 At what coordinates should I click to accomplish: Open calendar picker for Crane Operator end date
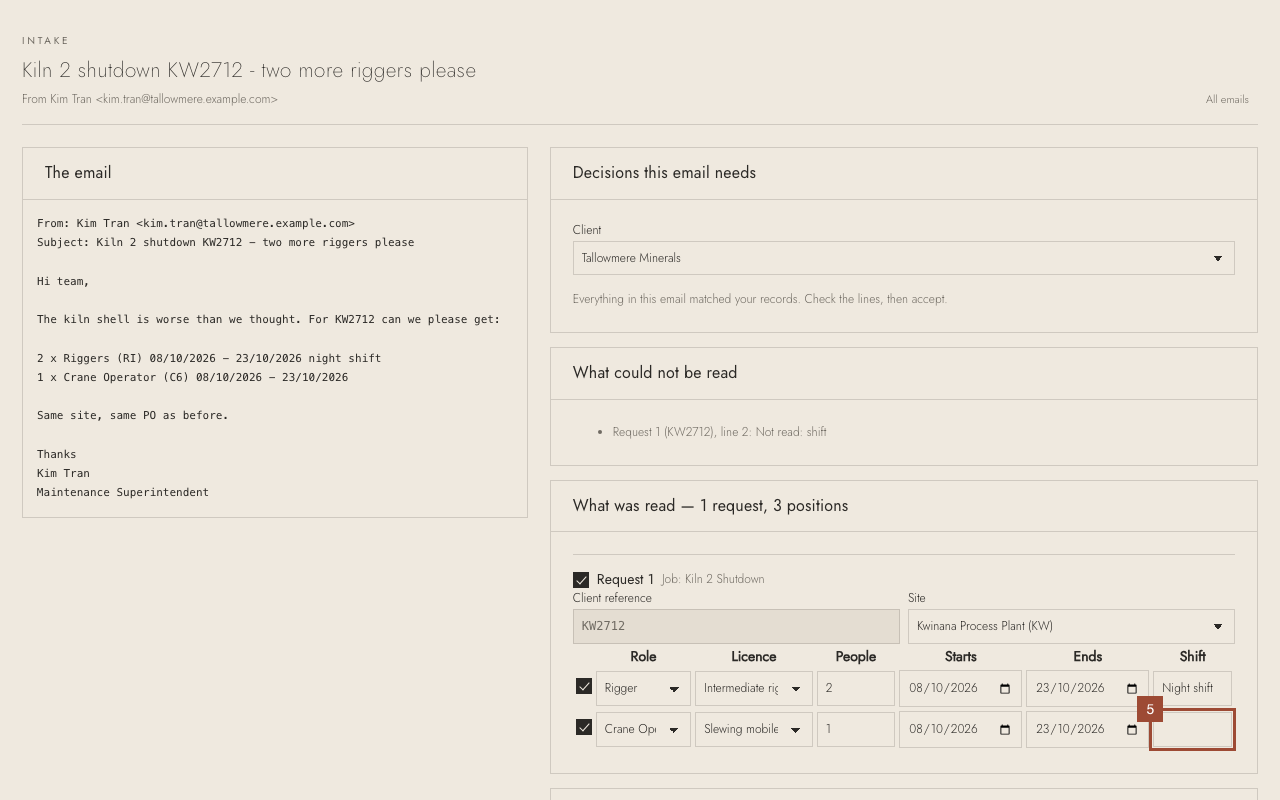1132,730
